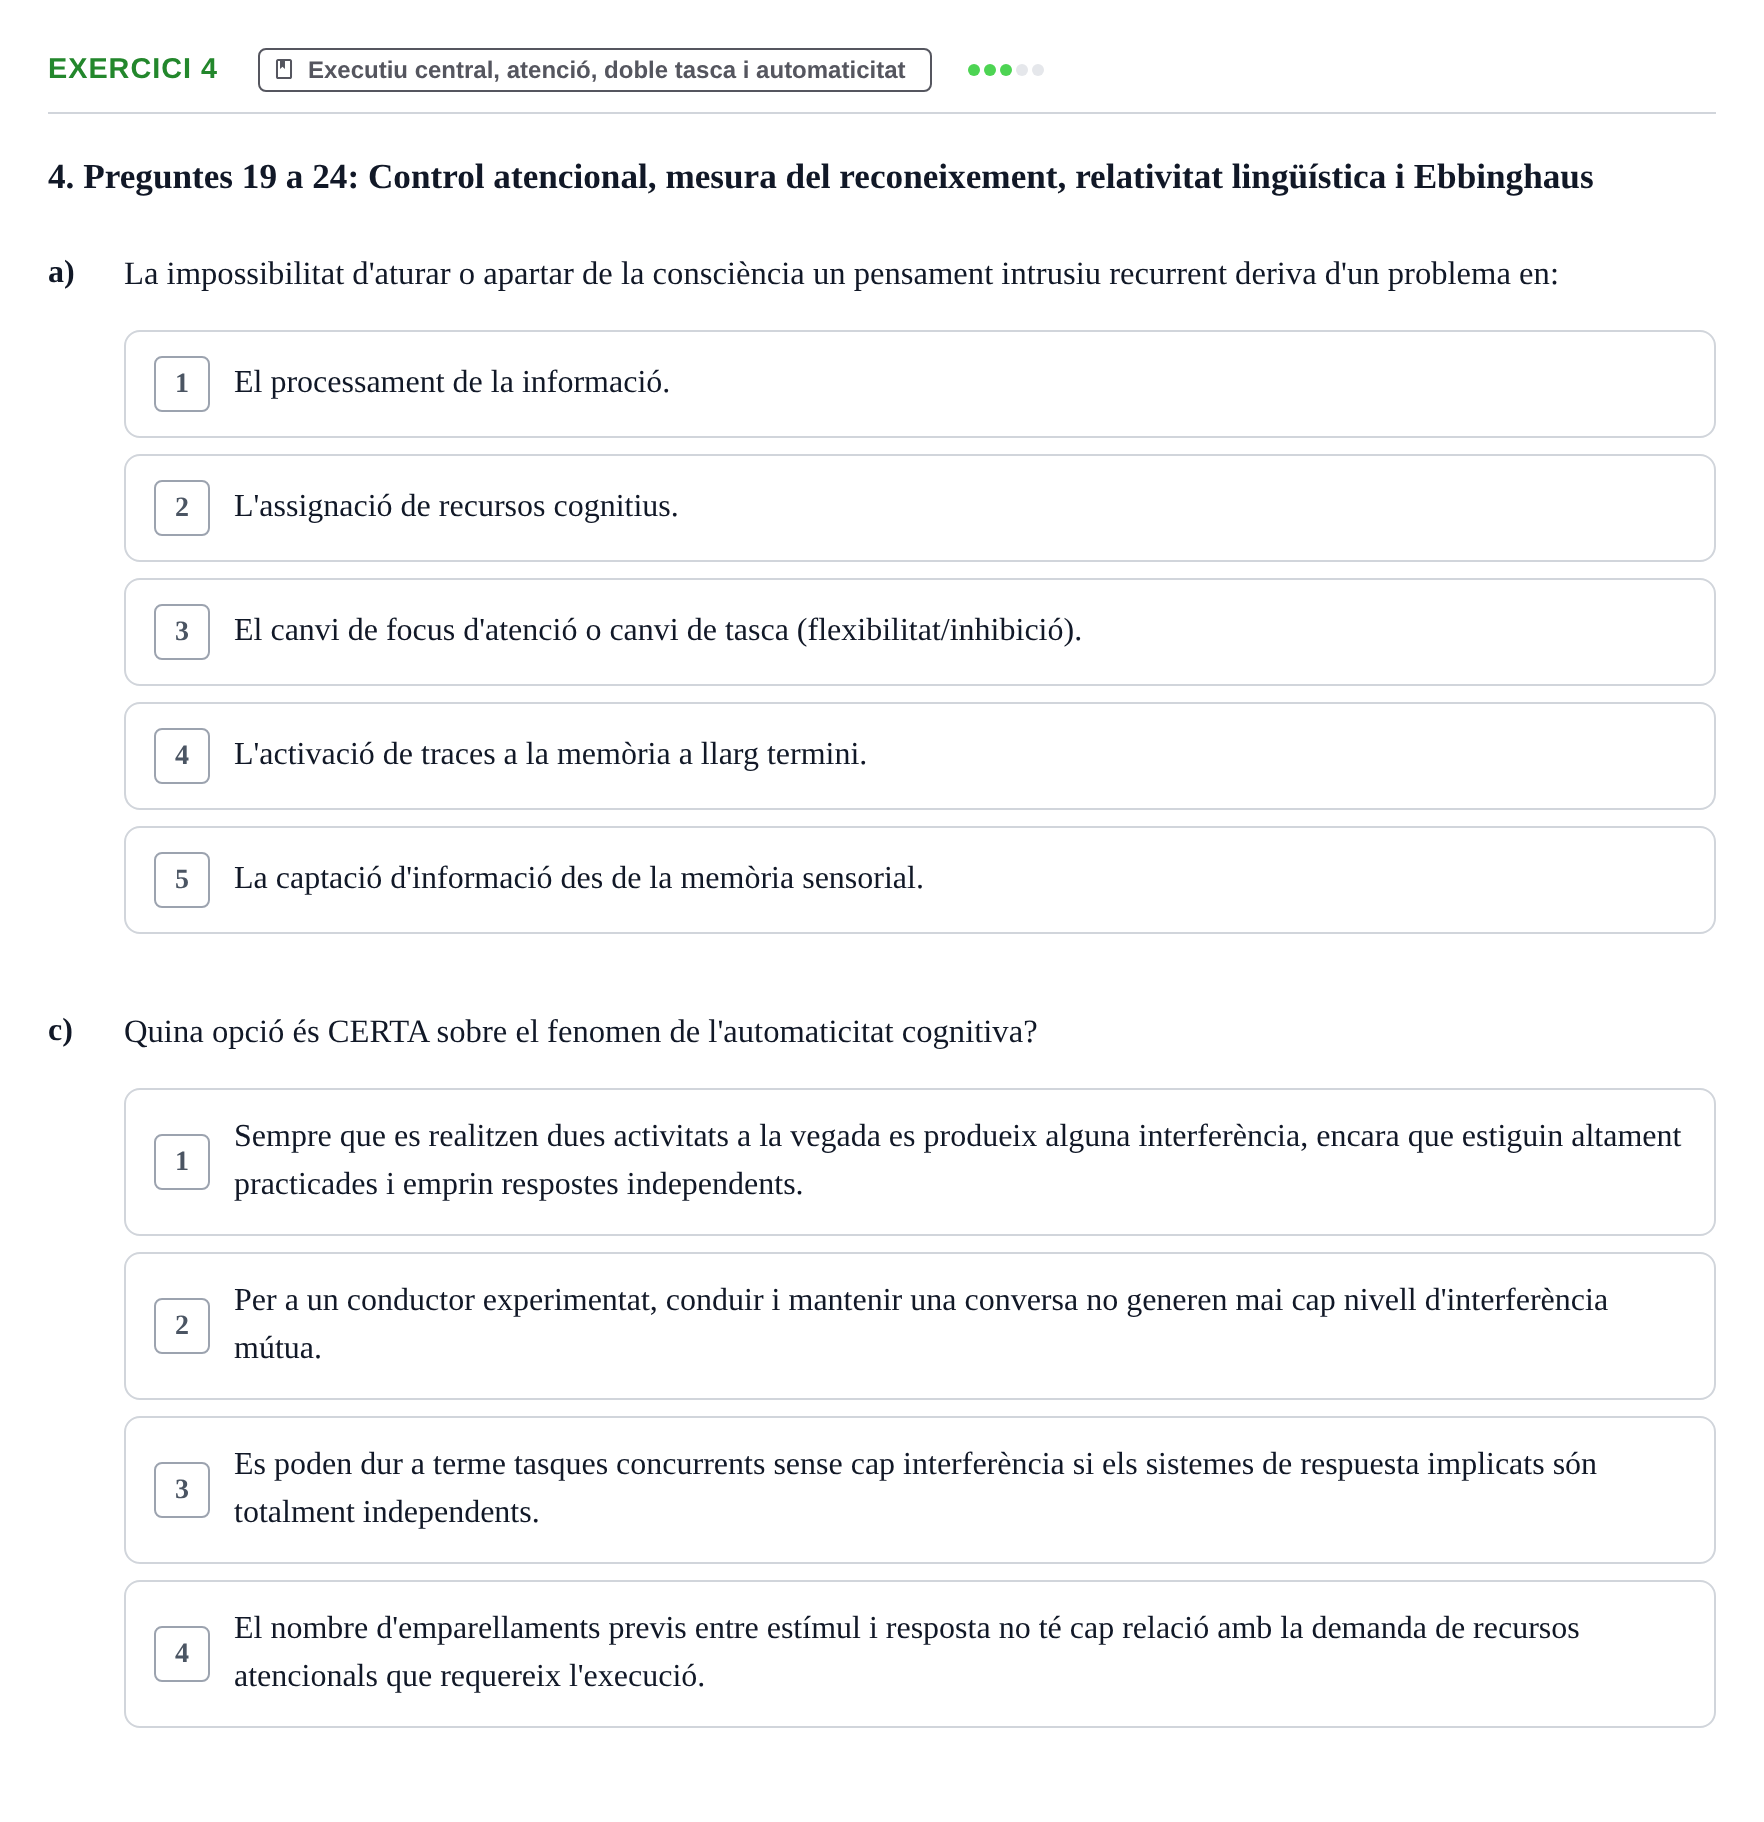Click number box 2 in question c
The image size is (1764, 1822).
pyautogui.click(x=182, y=1326)
